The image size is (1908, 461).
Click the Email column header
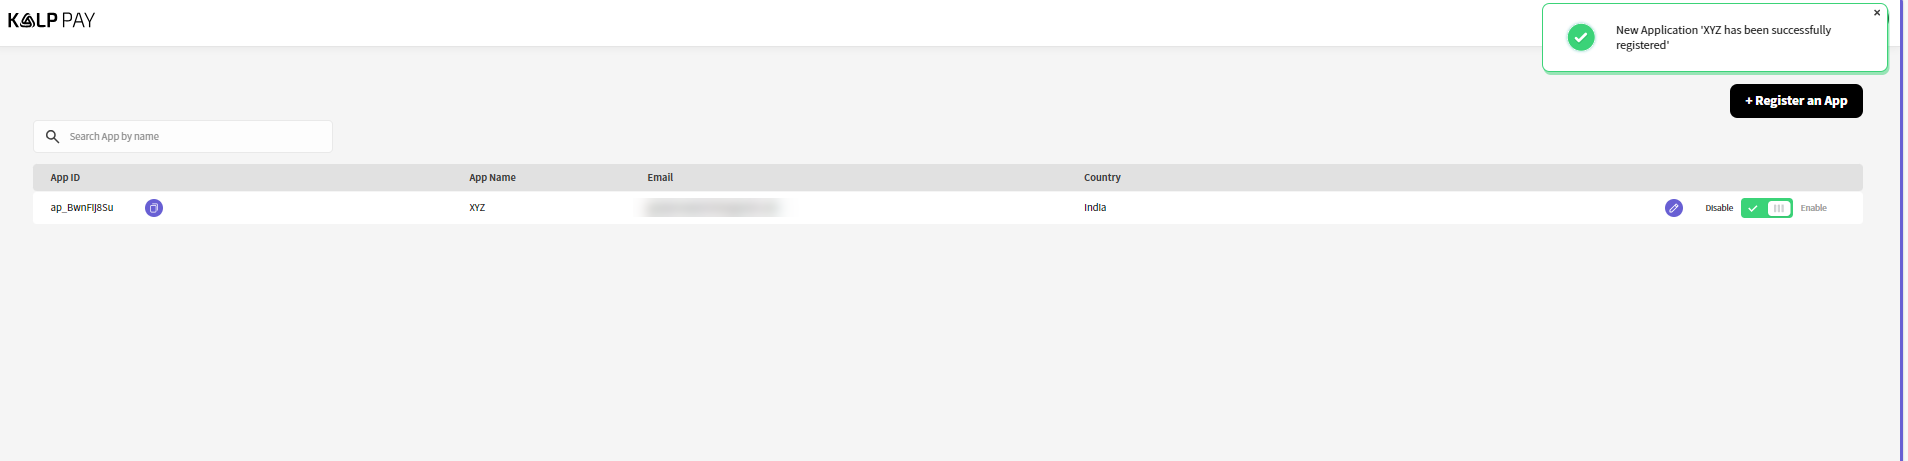tap(660, 178)
